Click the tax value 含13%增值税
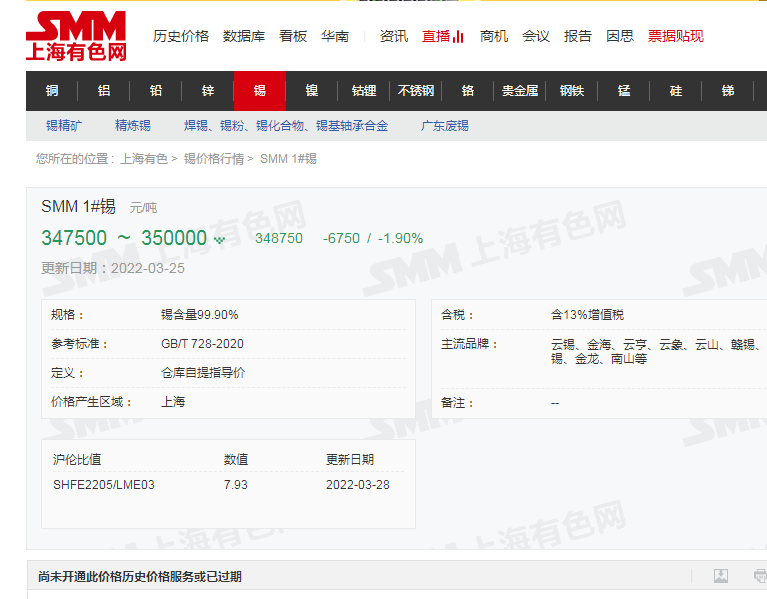767x599 pixels. point(587,315)
